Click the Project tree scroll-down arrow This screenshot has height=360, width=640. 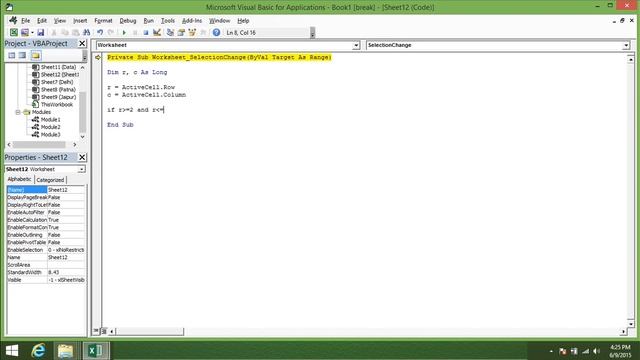[82, 137]
